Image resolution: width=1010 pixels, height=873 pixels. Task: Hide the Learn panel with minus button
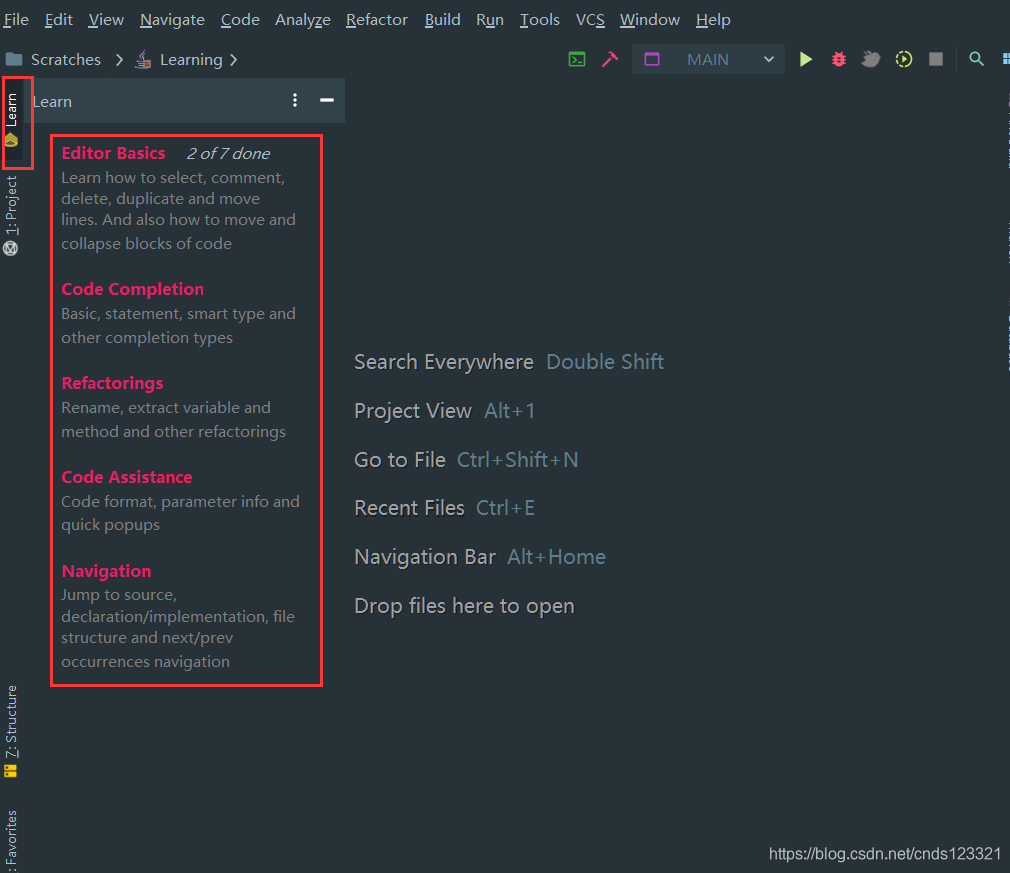tap(325, 101)
